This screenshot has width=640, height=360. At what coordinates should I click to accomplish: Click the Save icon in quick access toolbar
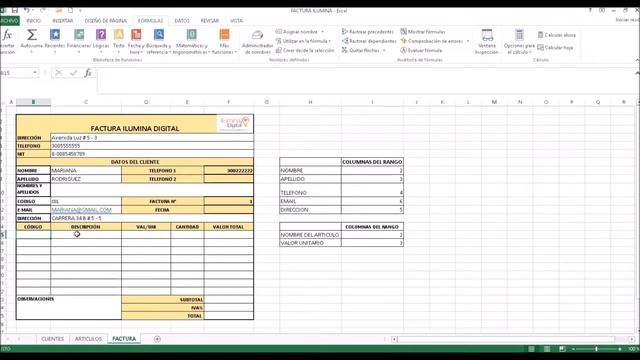tap(15, 10)
